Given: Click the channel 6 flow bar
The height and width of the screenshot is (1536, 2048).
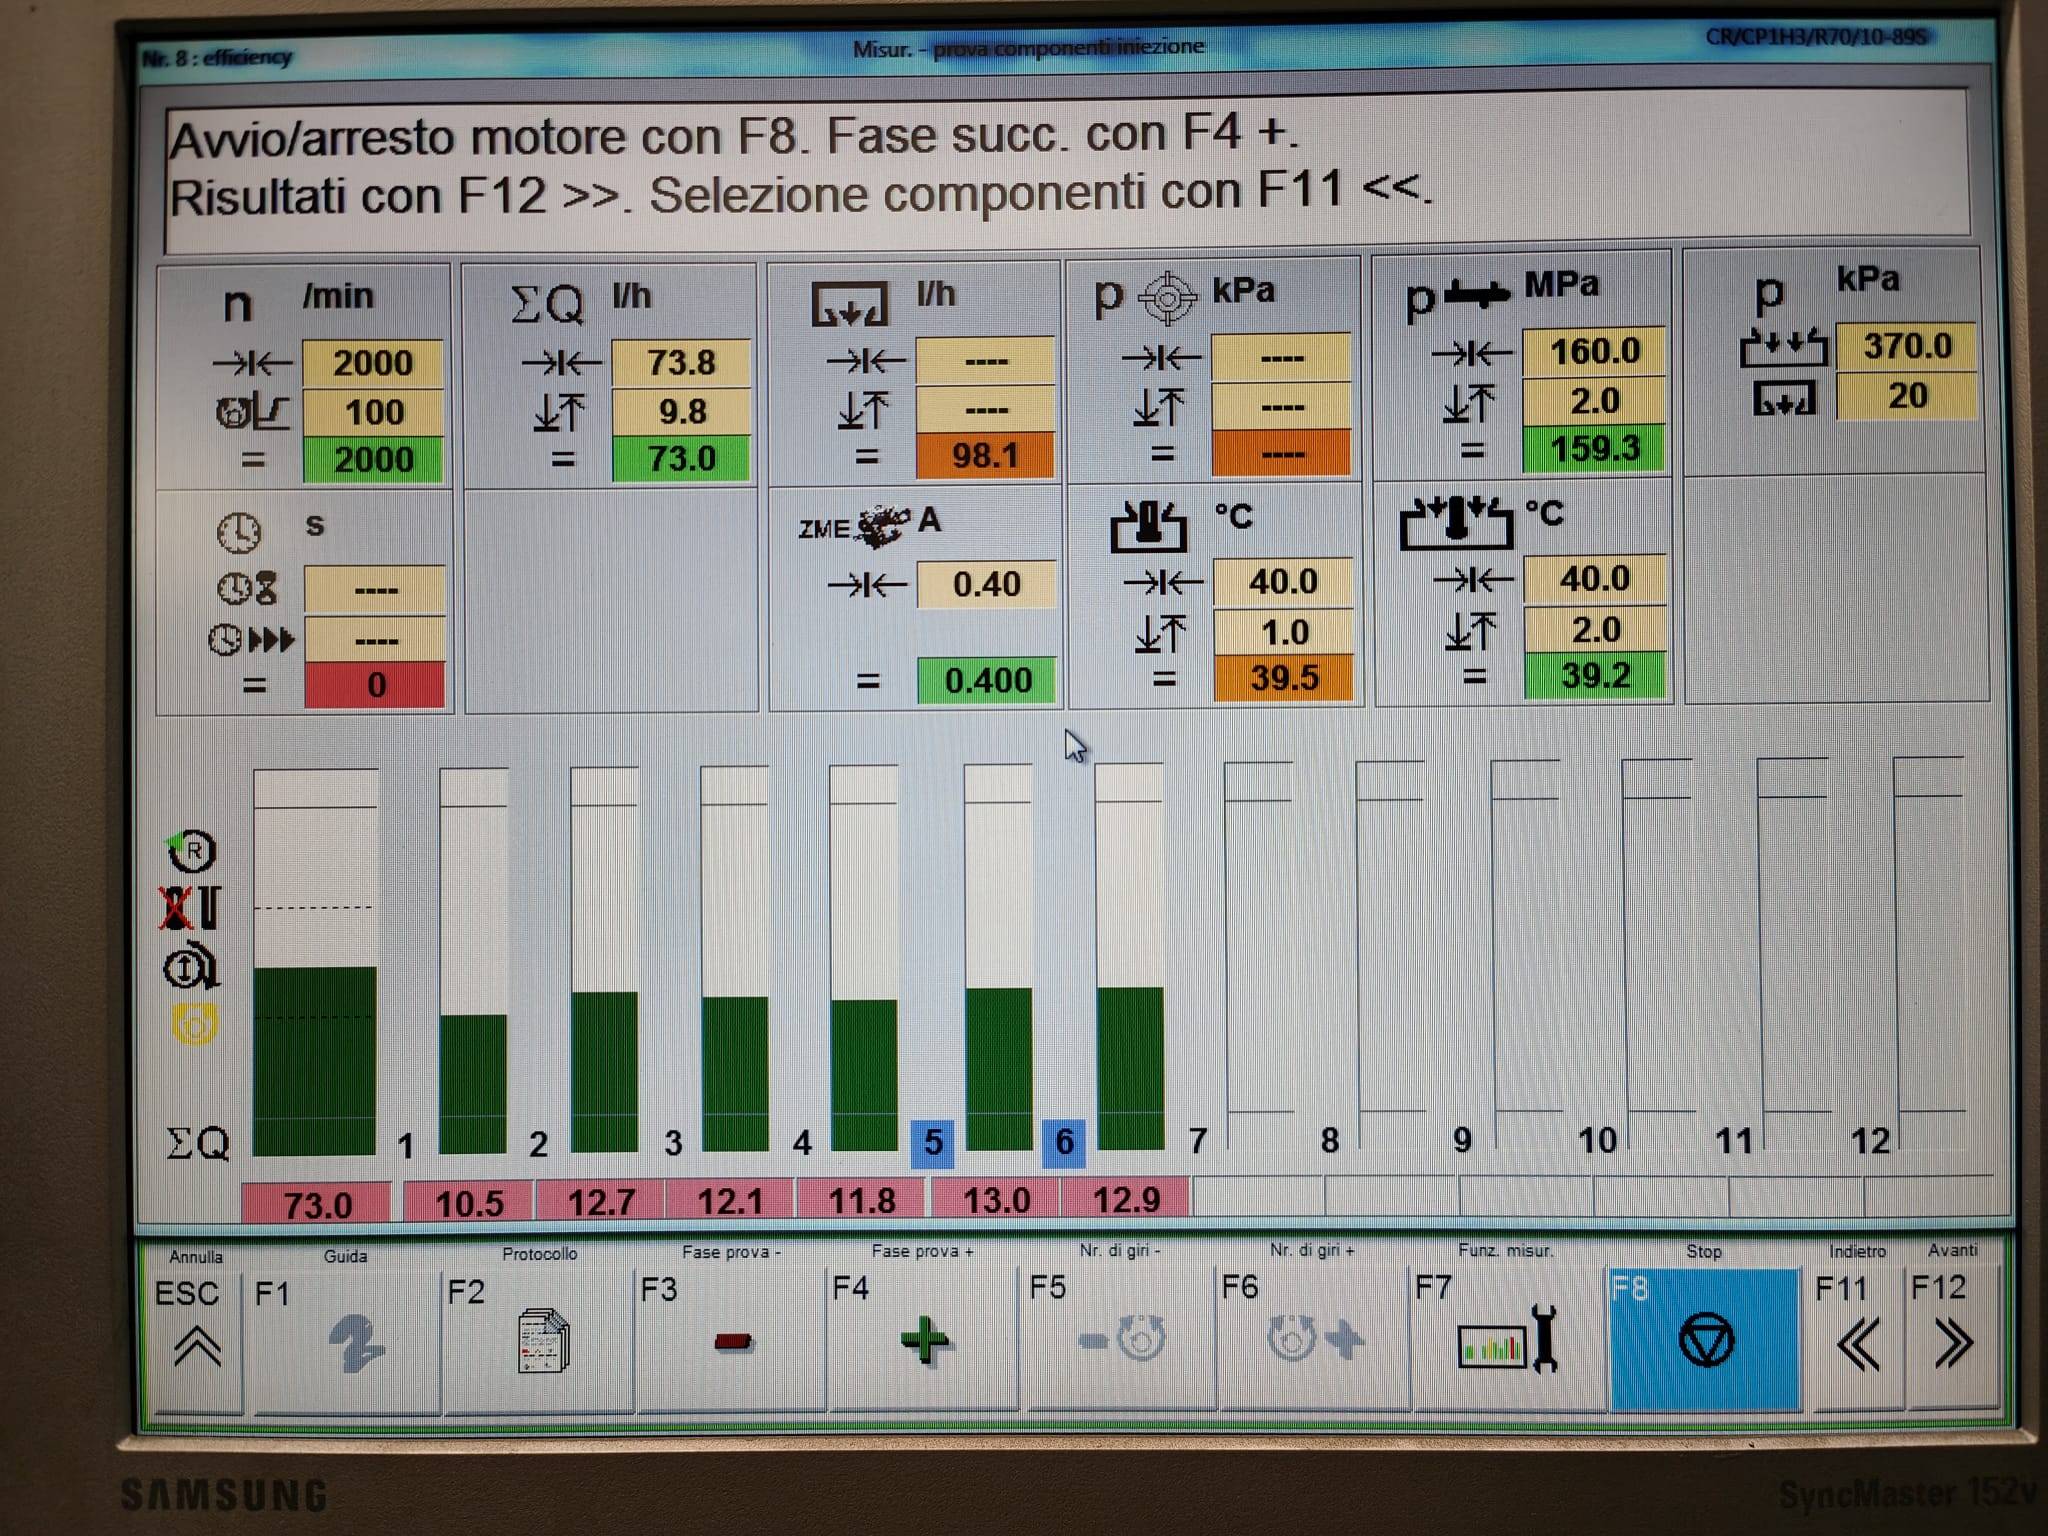Looking at the screenshot, I should coord(1129,957).
